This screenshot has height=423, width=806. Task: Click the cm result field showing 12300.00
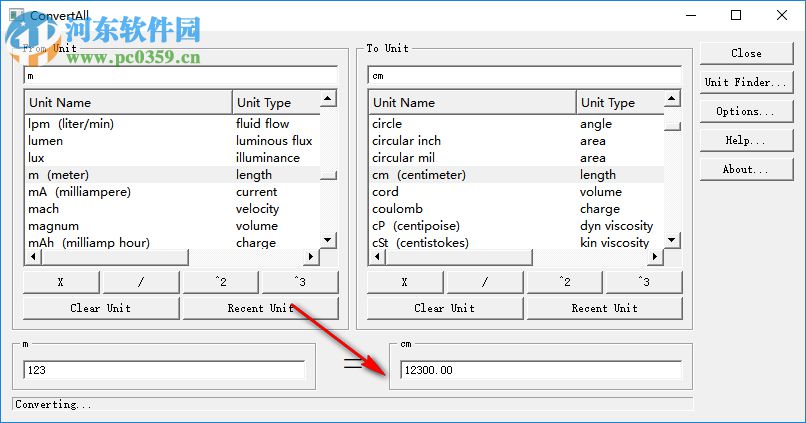541,370
